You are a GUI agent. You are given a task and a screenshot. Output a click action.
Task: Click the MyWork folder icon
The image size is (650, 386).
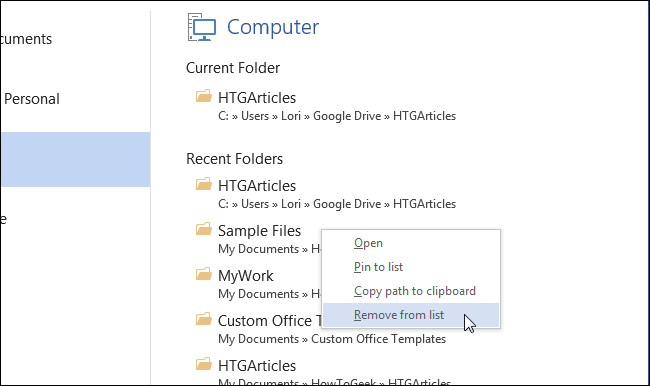pyautogui.click(x=204, y=274)
